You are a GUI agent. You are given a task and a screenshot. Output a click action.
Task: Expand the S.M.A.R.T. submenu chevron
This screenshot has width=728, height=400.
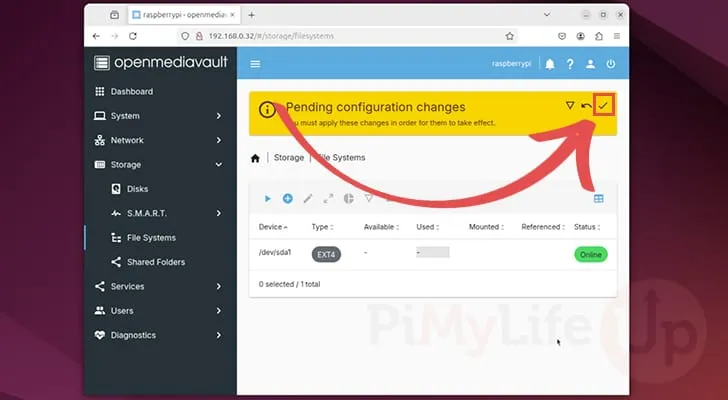[x=219, y=213]
